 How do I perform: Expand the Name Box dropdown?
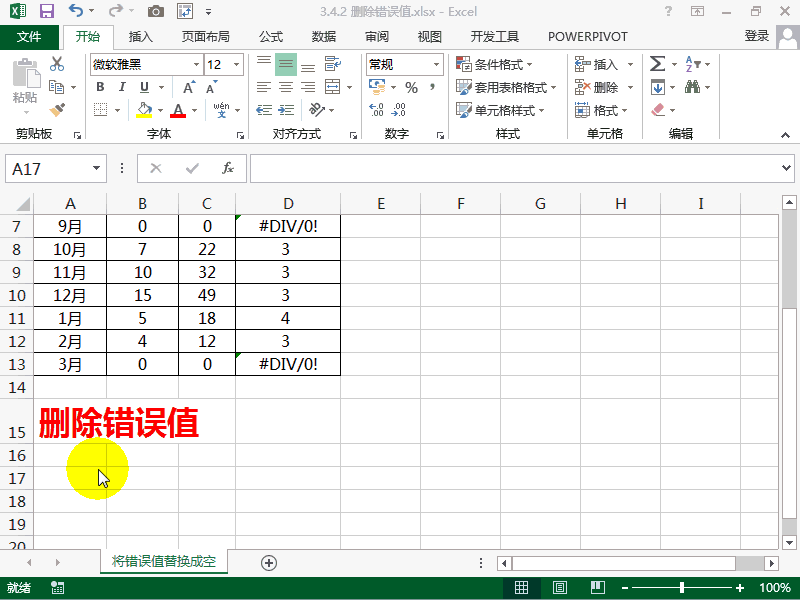coord(96,168)
